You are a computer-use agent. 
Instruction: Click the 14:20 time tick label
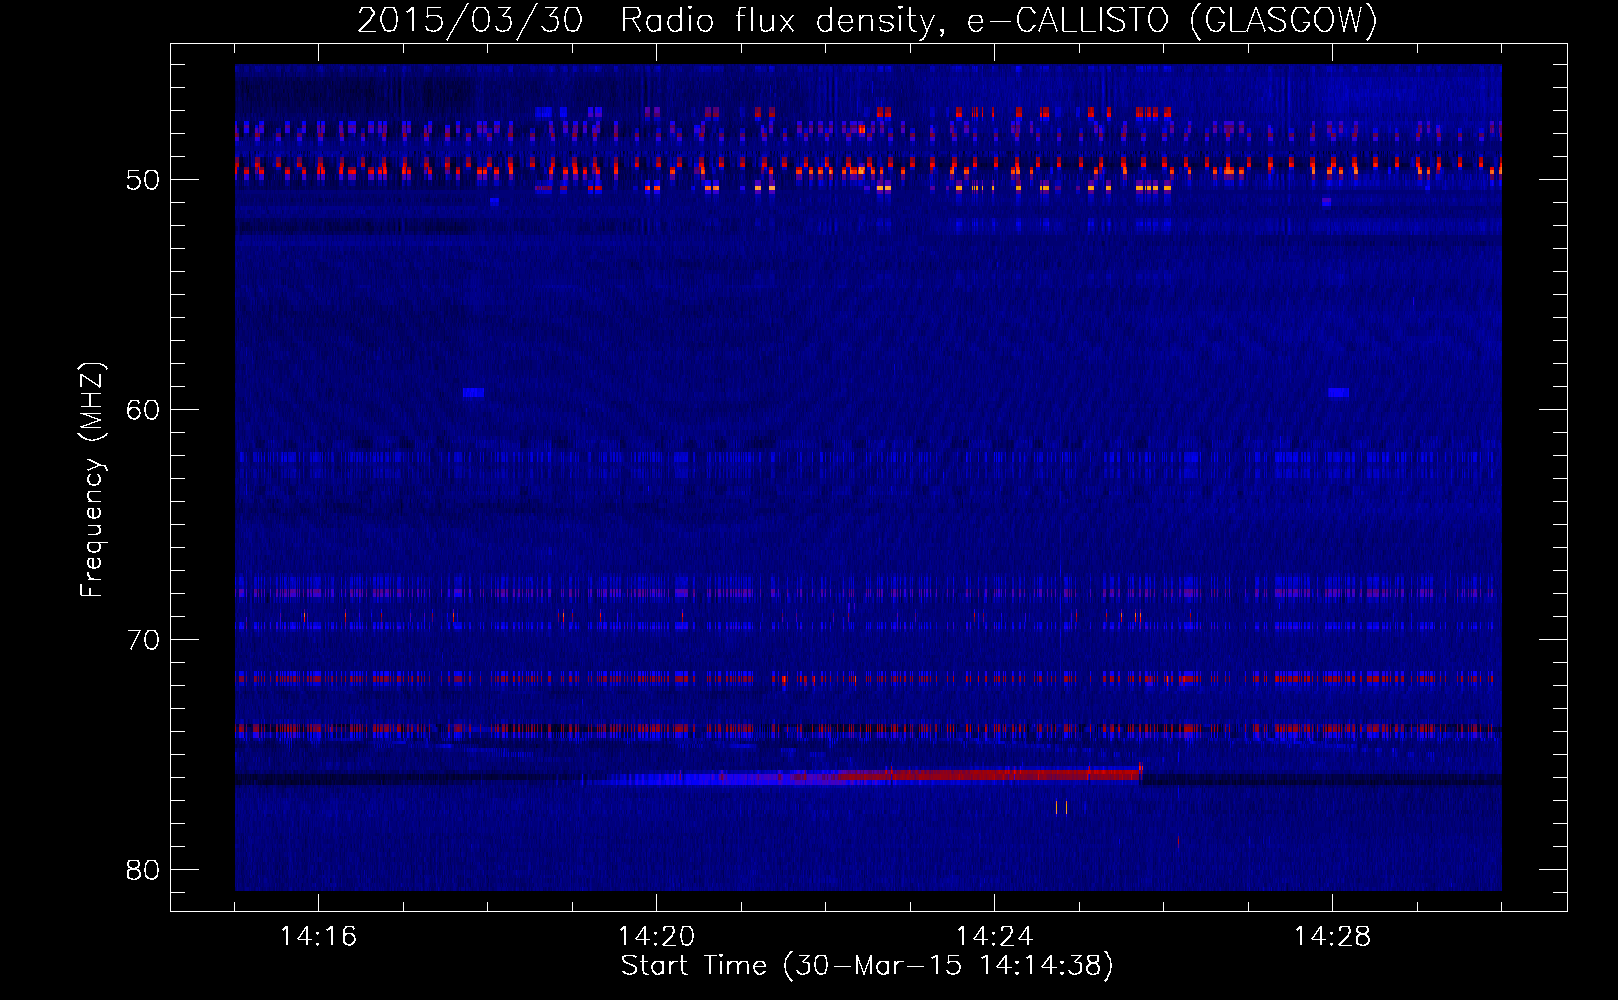tap(656, 937)
